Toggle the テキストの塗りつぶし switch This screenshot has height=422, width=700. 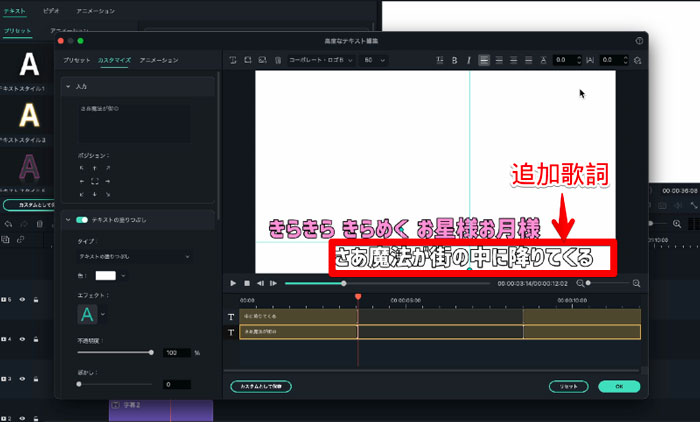[82, 219]
